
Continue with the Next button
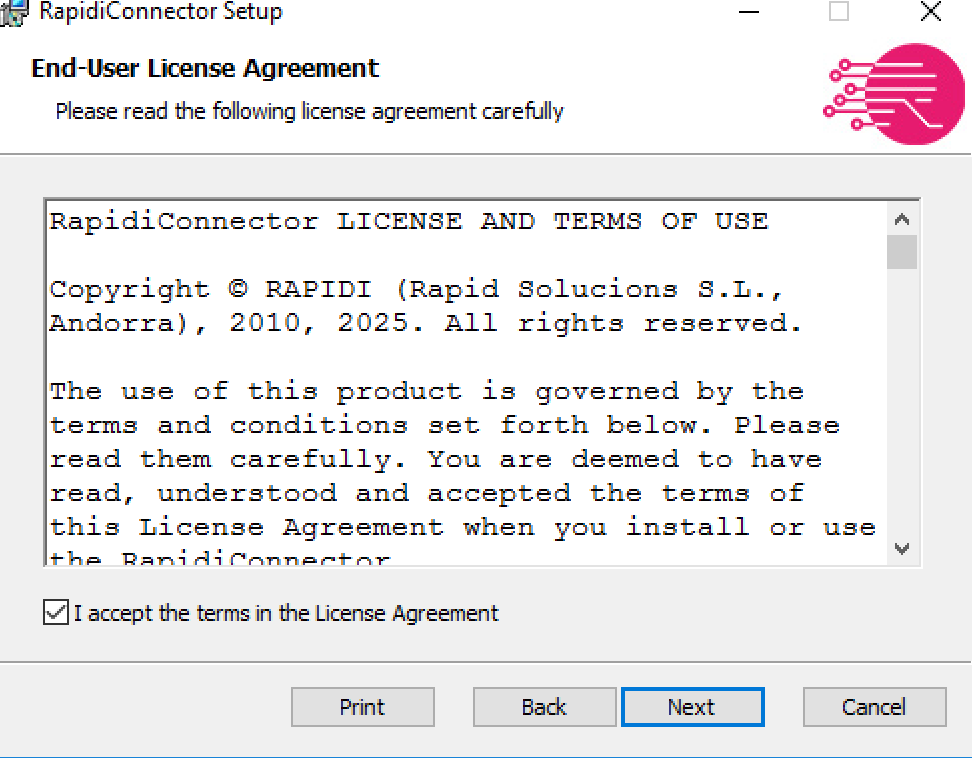pyautogui.click(x=692, y=707)
